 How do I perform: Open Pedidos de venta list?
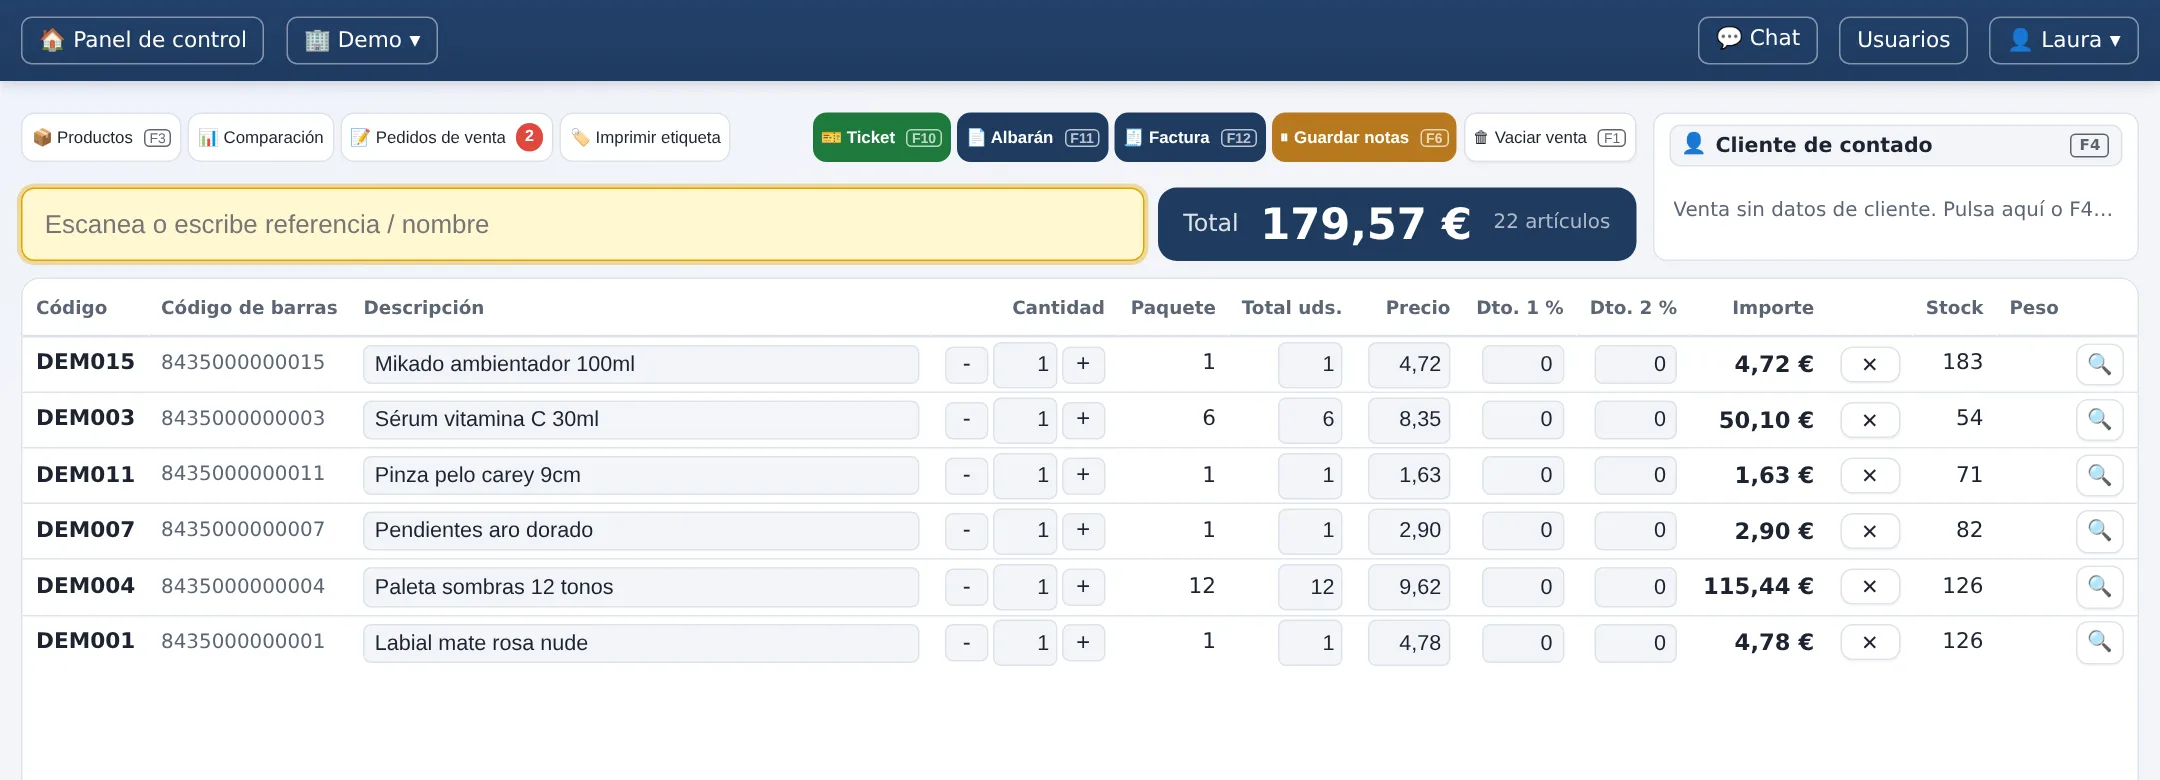point(446,138)
